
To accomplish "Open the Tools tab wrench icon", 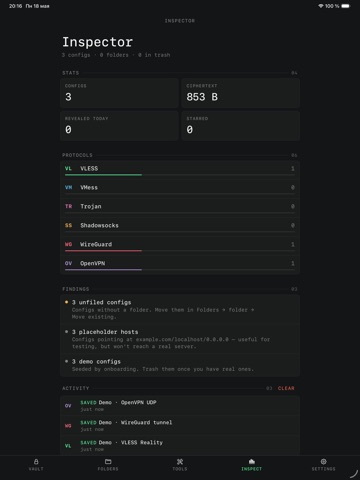I will tap(180, 462).
